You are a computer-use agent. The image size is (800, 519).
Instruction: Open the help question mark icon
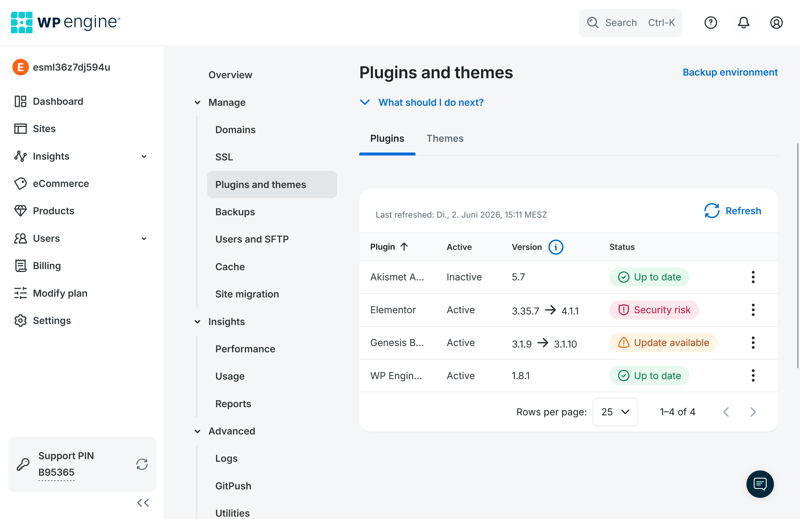tap(711, 22)
